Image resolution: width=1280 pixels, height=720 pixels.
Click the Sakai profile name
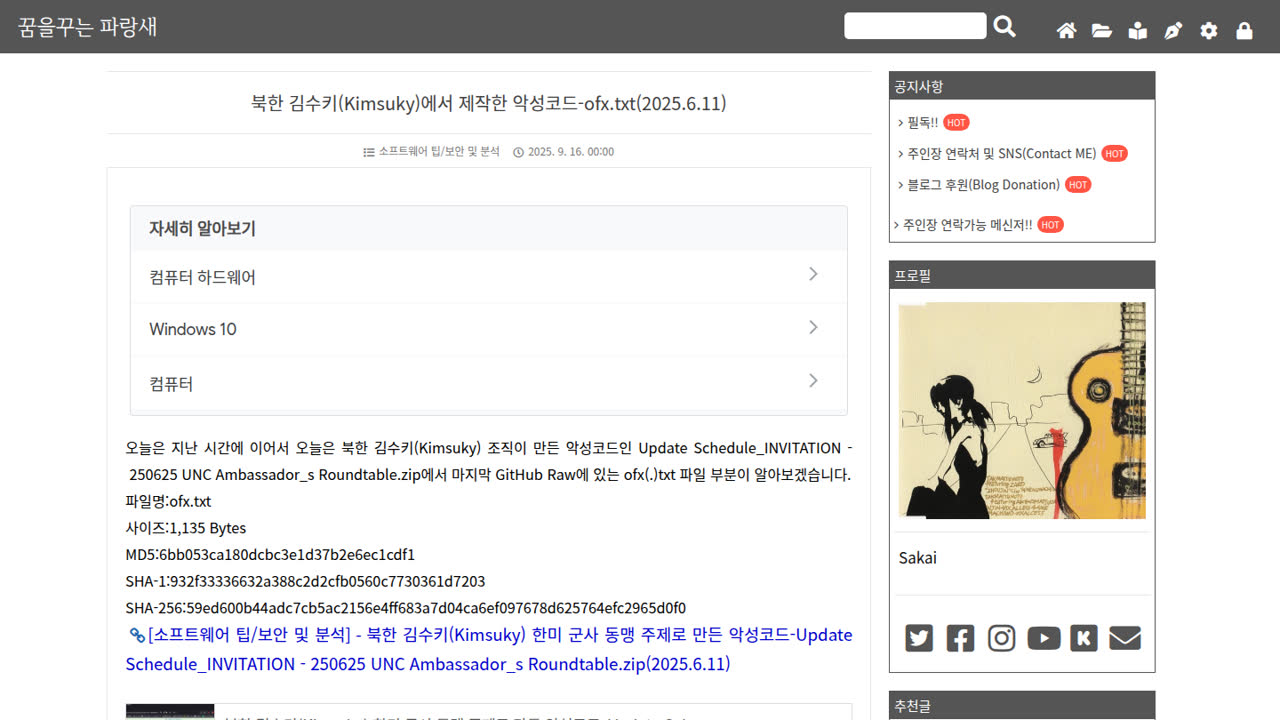tap(918, 558)
